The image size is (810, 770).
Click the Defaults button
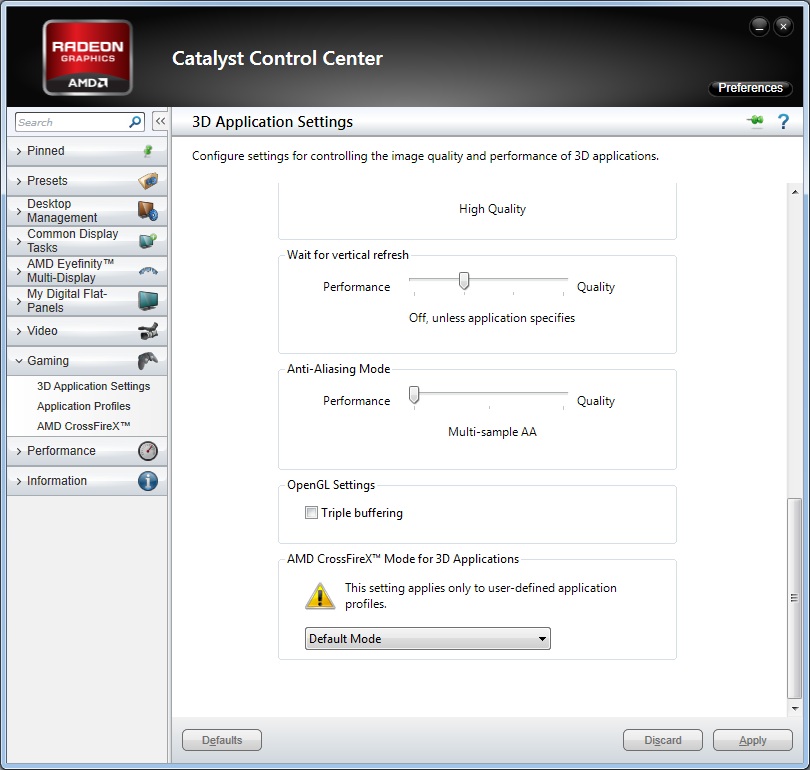pyautogui.click(x=222, y=740)
